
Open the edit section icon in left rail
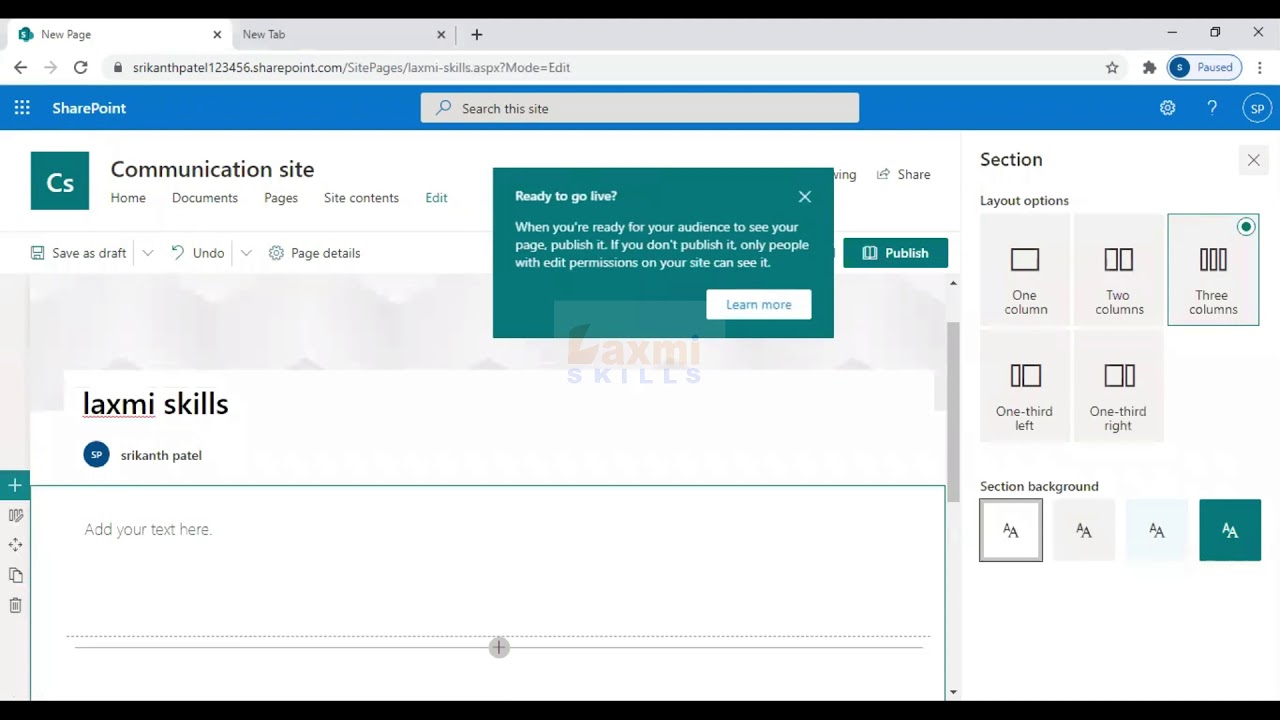tap(15, 515)
